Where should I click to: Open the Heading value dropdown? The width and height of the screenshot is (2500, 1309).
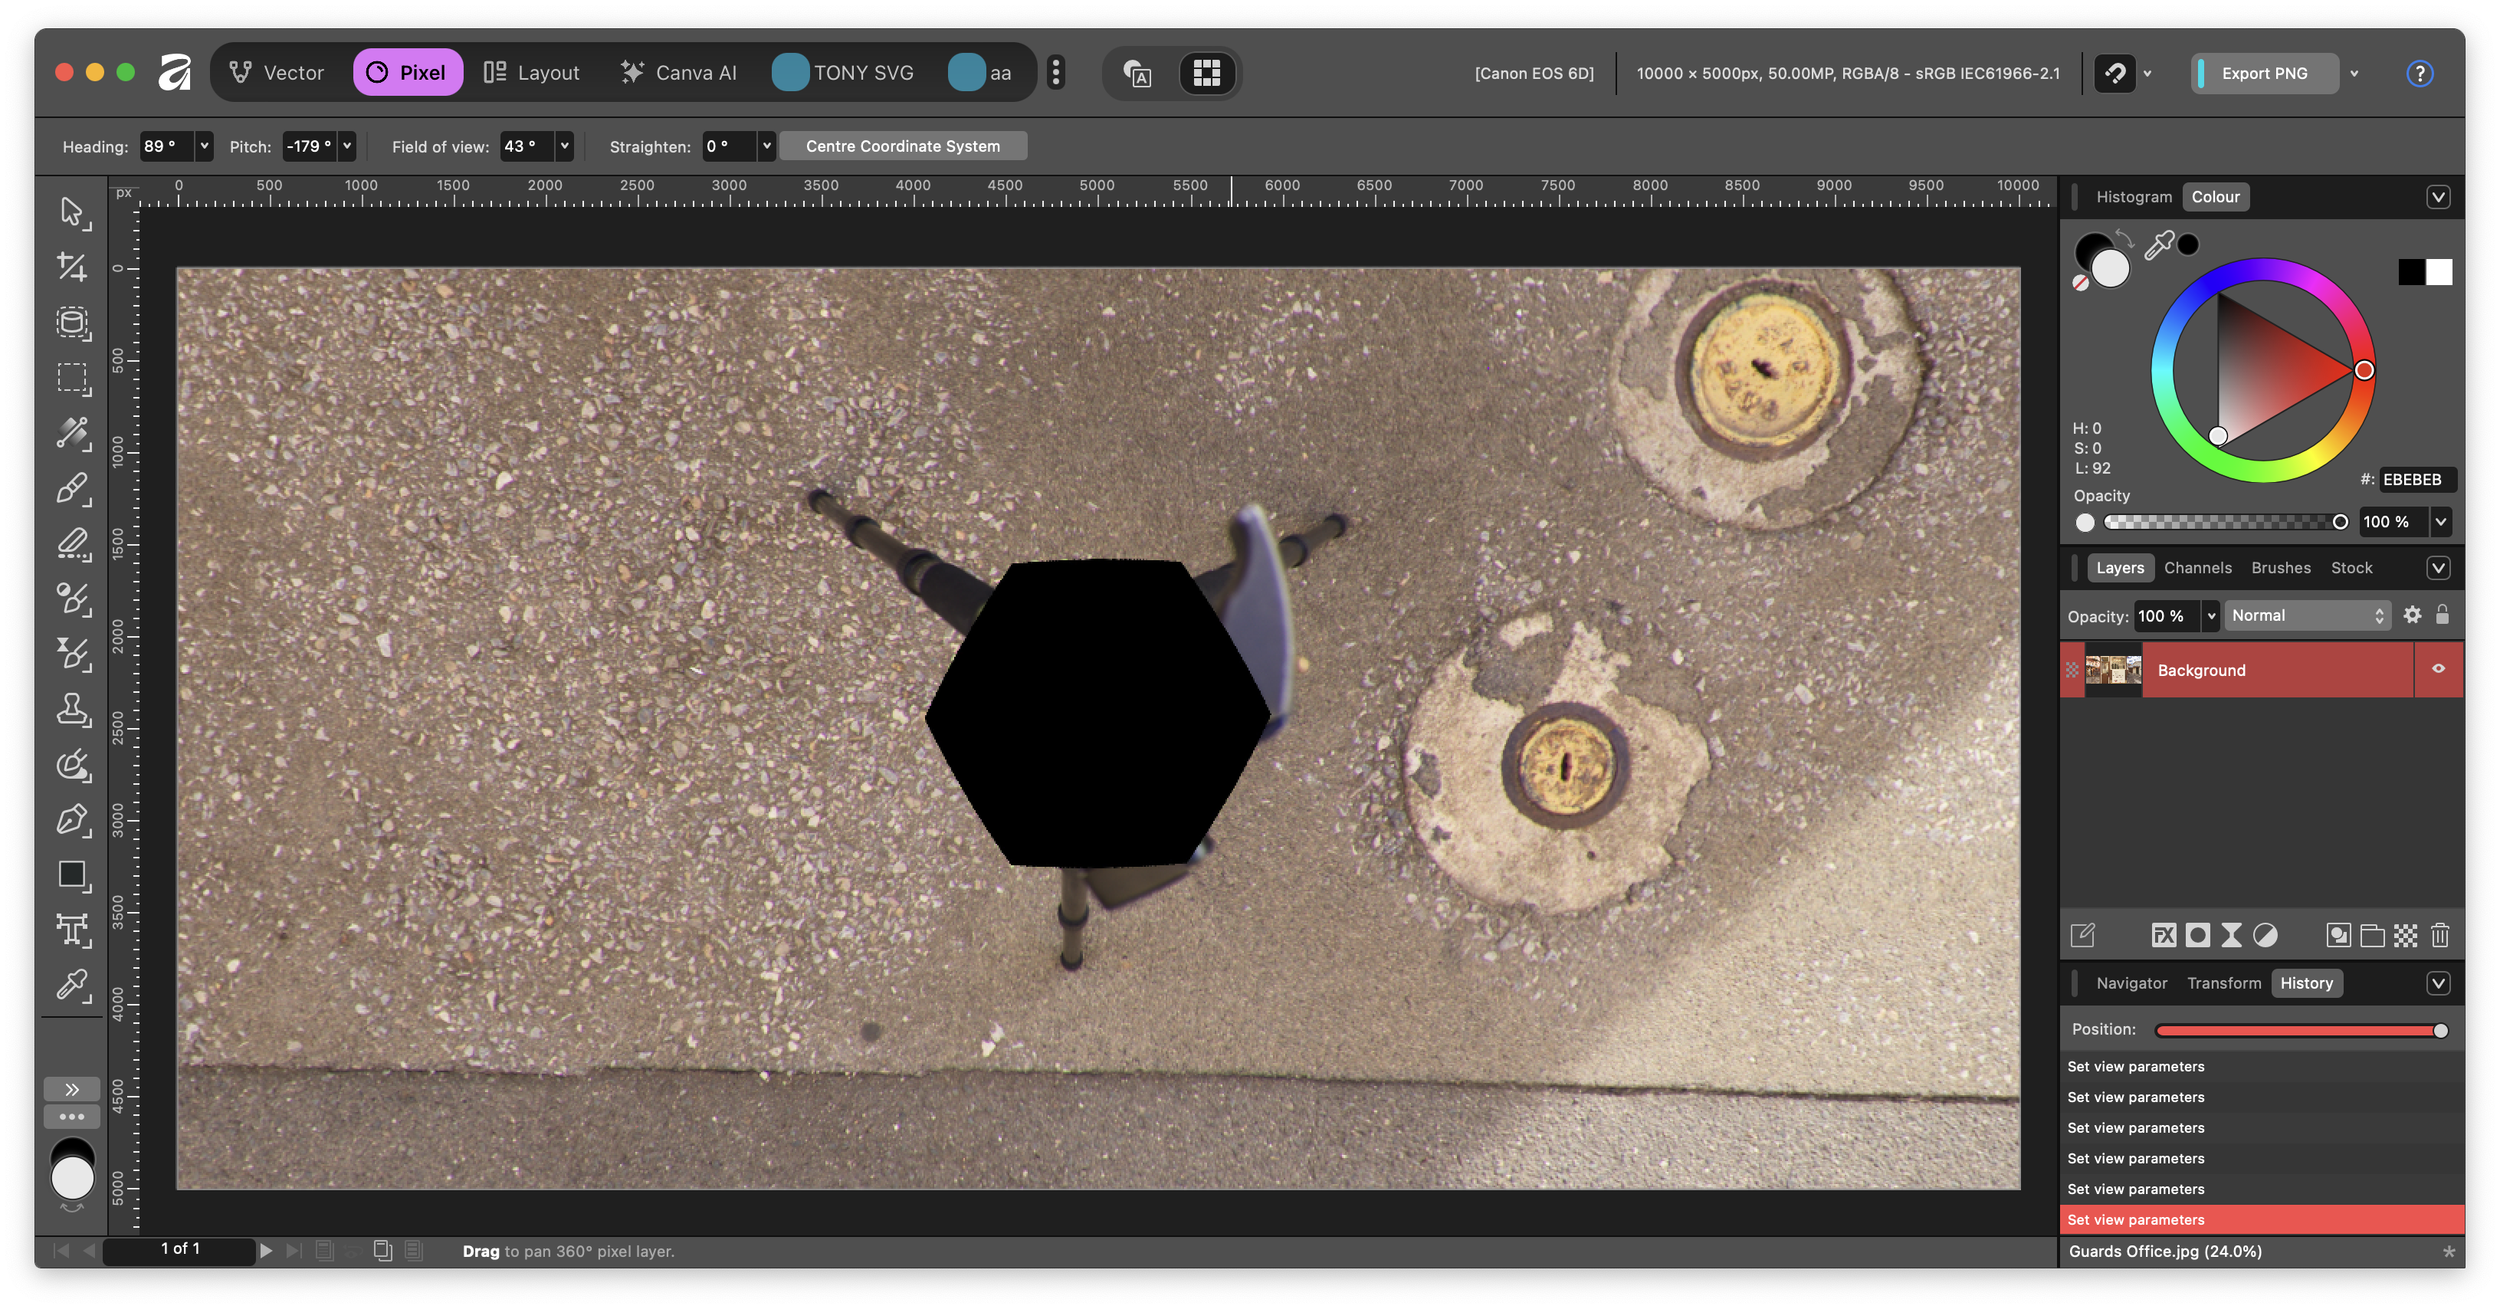pos(204,146)
